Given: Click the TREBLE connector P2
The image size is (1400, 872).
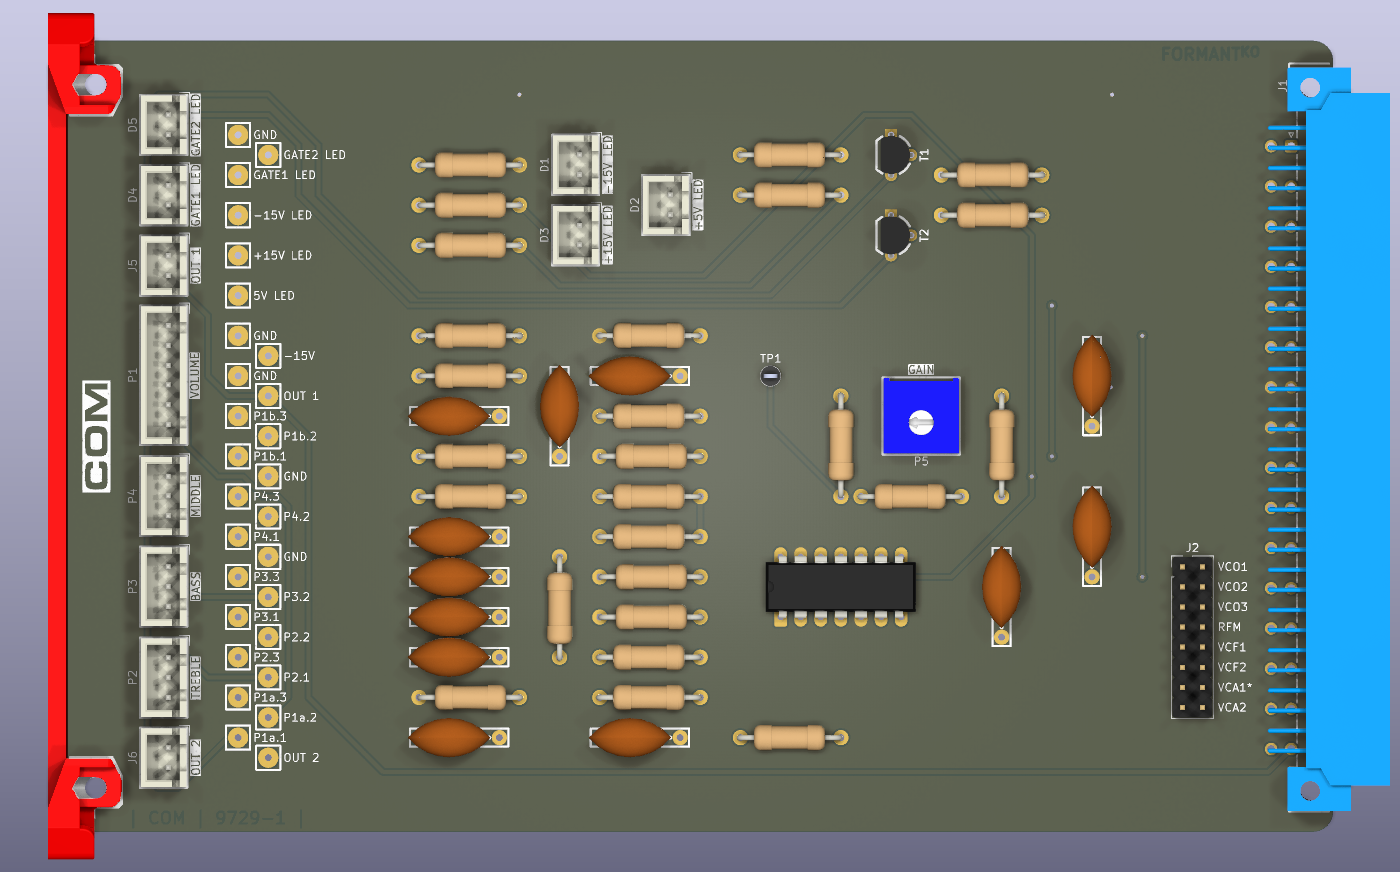Looking at the screenshot, I should coord(164,677).
